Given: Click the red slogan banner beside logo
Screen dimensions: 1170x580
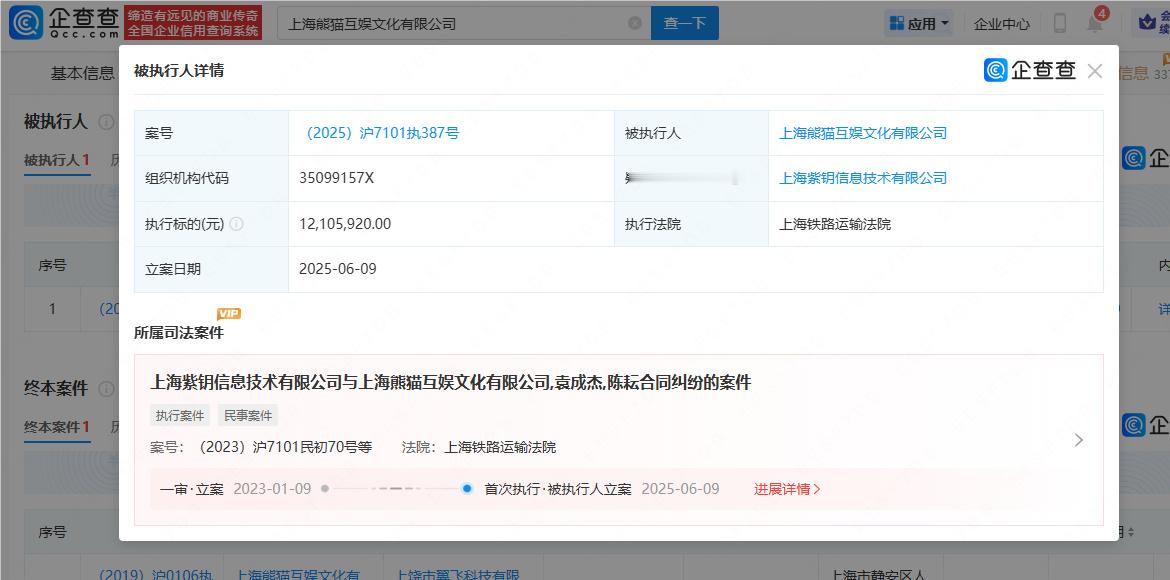Looking at the screenshot, I should pyautogui.click(x=193, y=23).
